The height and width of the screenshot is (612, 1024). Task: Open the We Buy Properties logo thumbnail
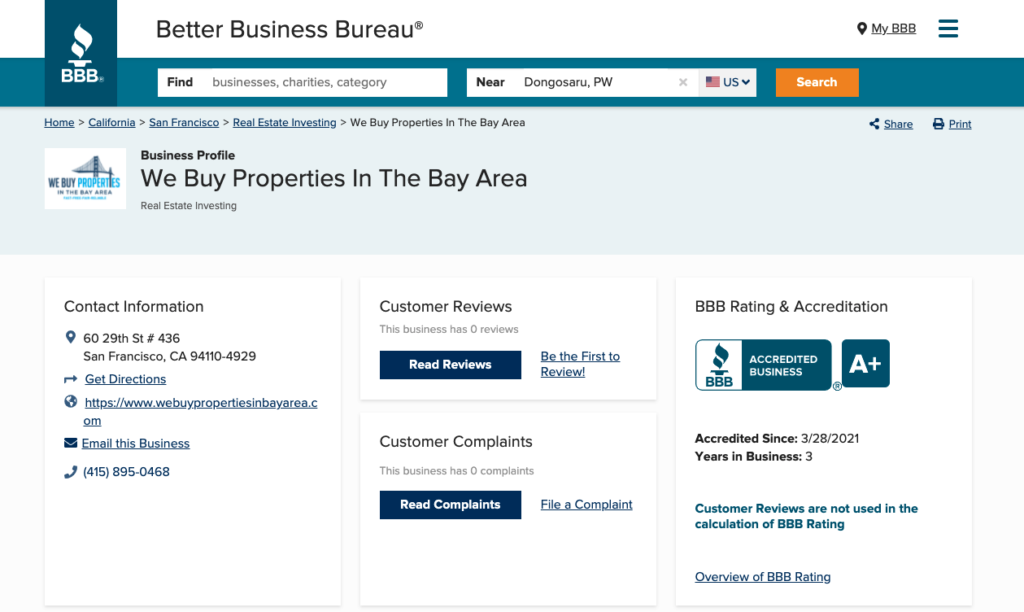coord(85,178)
